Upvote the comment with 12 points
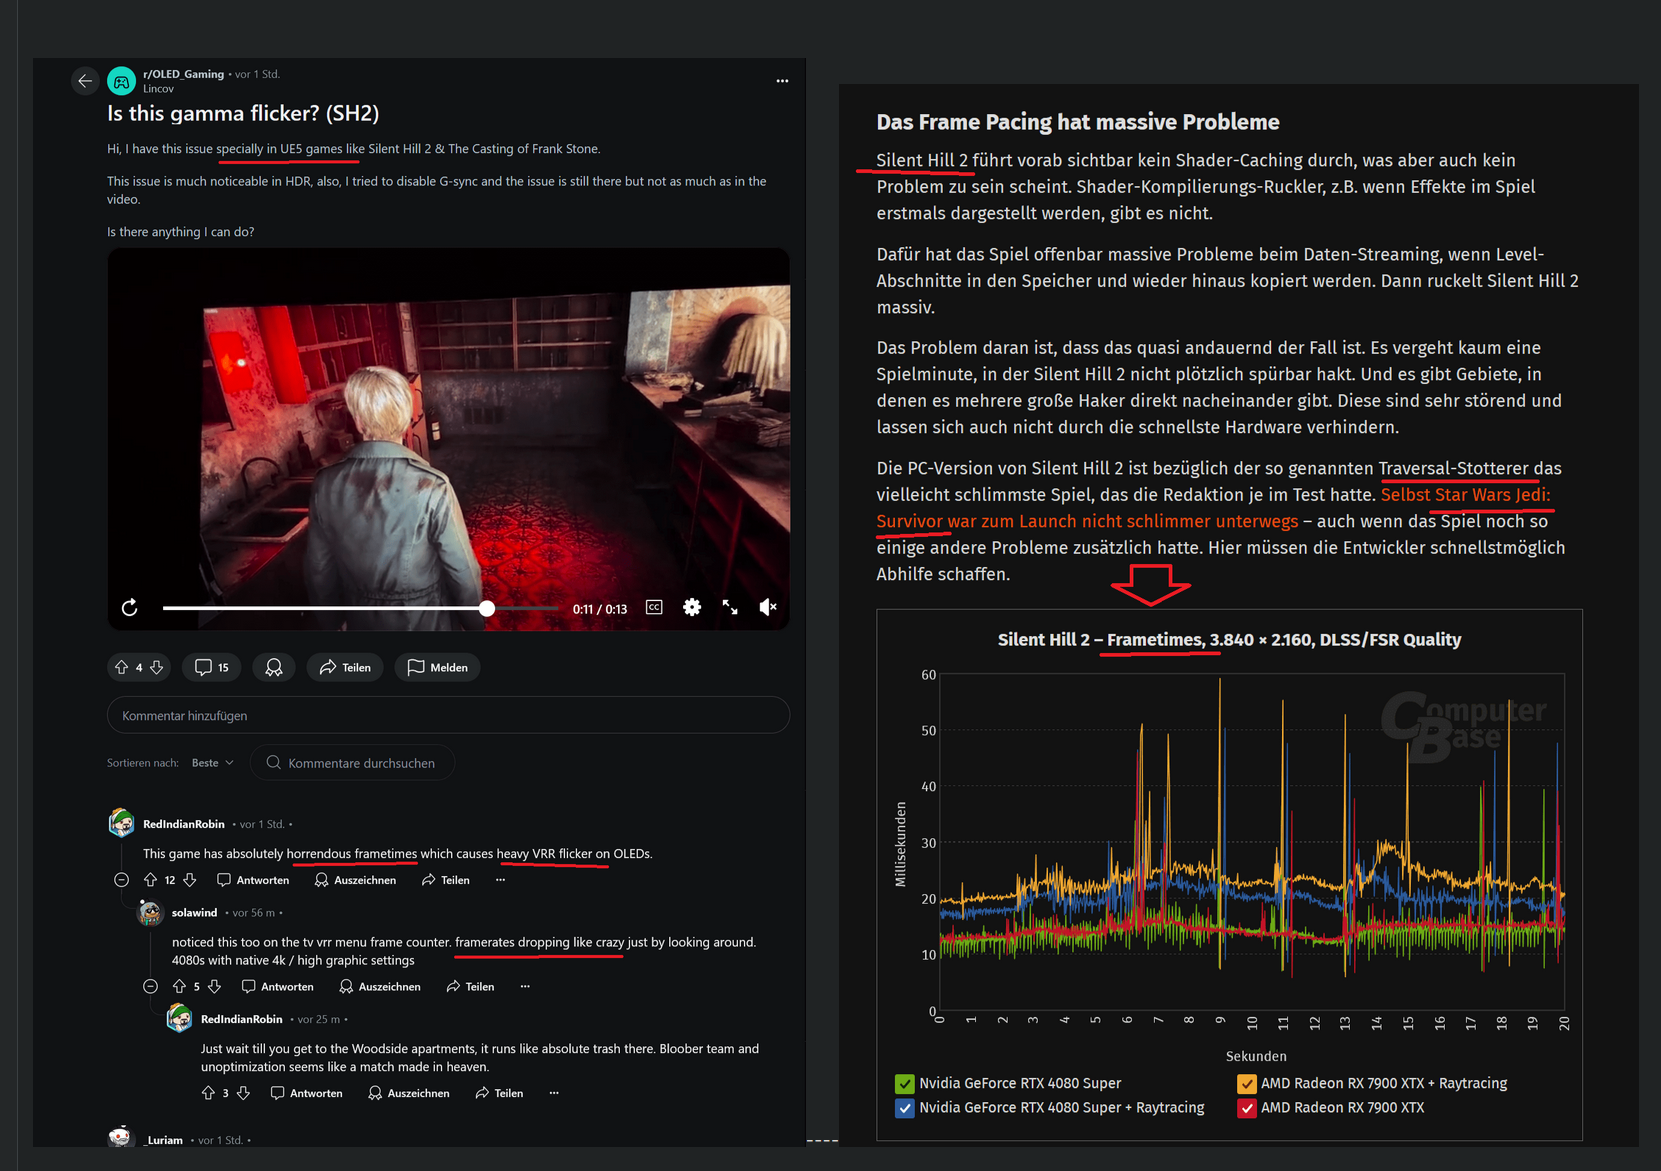Viewport: 1661px width, 1171px height. 151,880
